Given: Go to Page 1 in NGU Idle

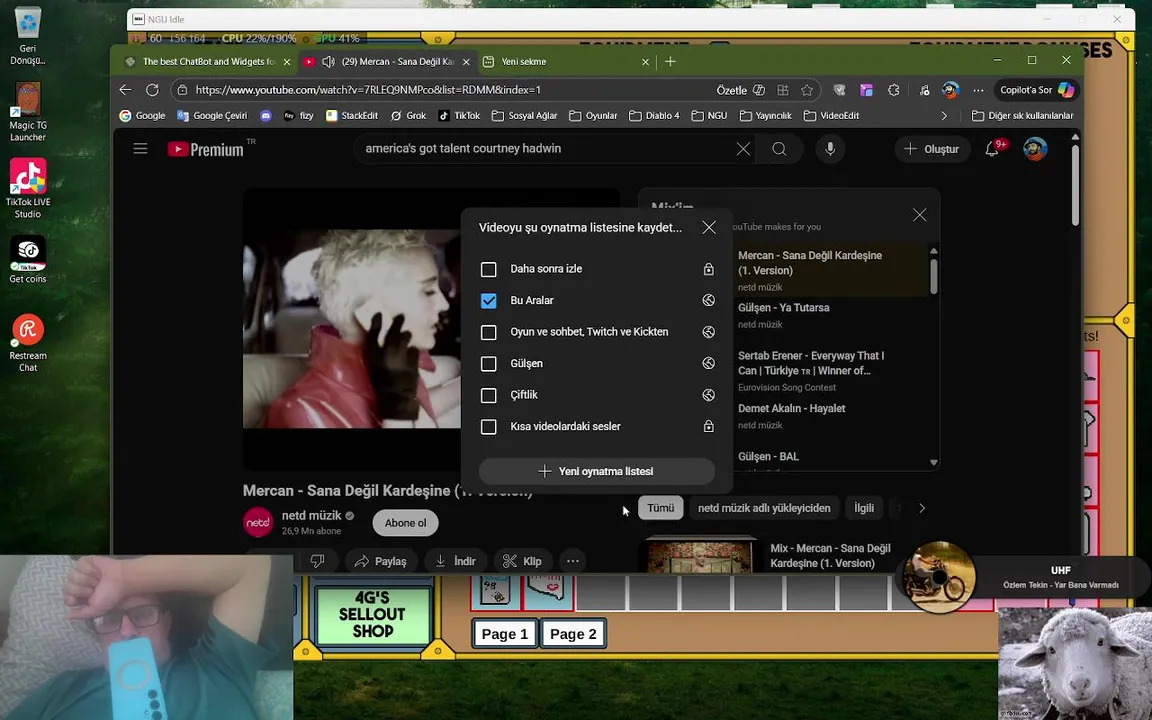Looking at the screenshot, I should [505, 634].
